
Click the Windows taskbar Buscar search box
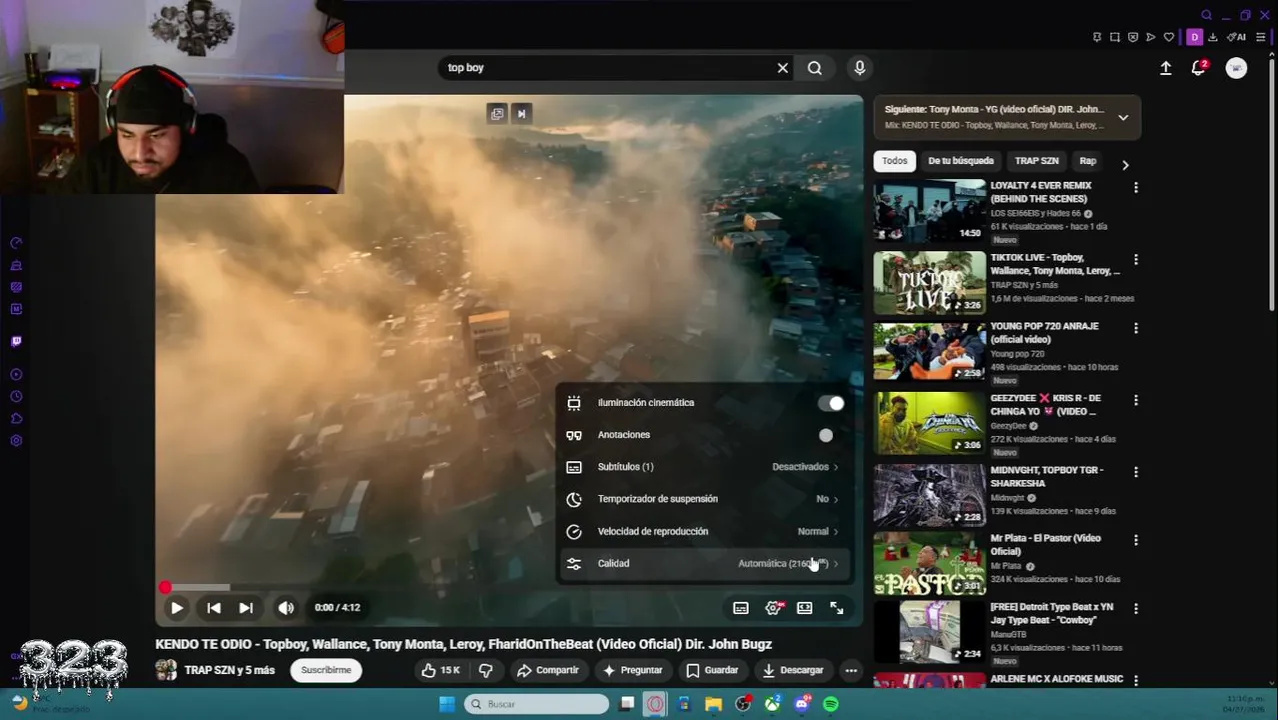coord(537,704)
